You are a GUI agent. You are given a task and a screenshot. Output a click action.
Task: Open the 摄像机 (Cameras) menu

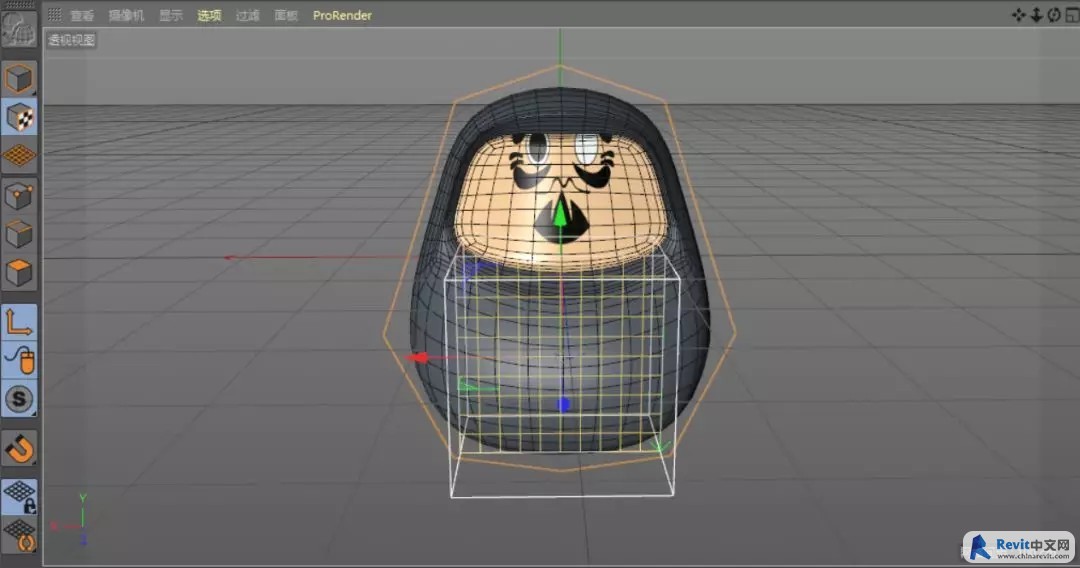coord(126,15)
